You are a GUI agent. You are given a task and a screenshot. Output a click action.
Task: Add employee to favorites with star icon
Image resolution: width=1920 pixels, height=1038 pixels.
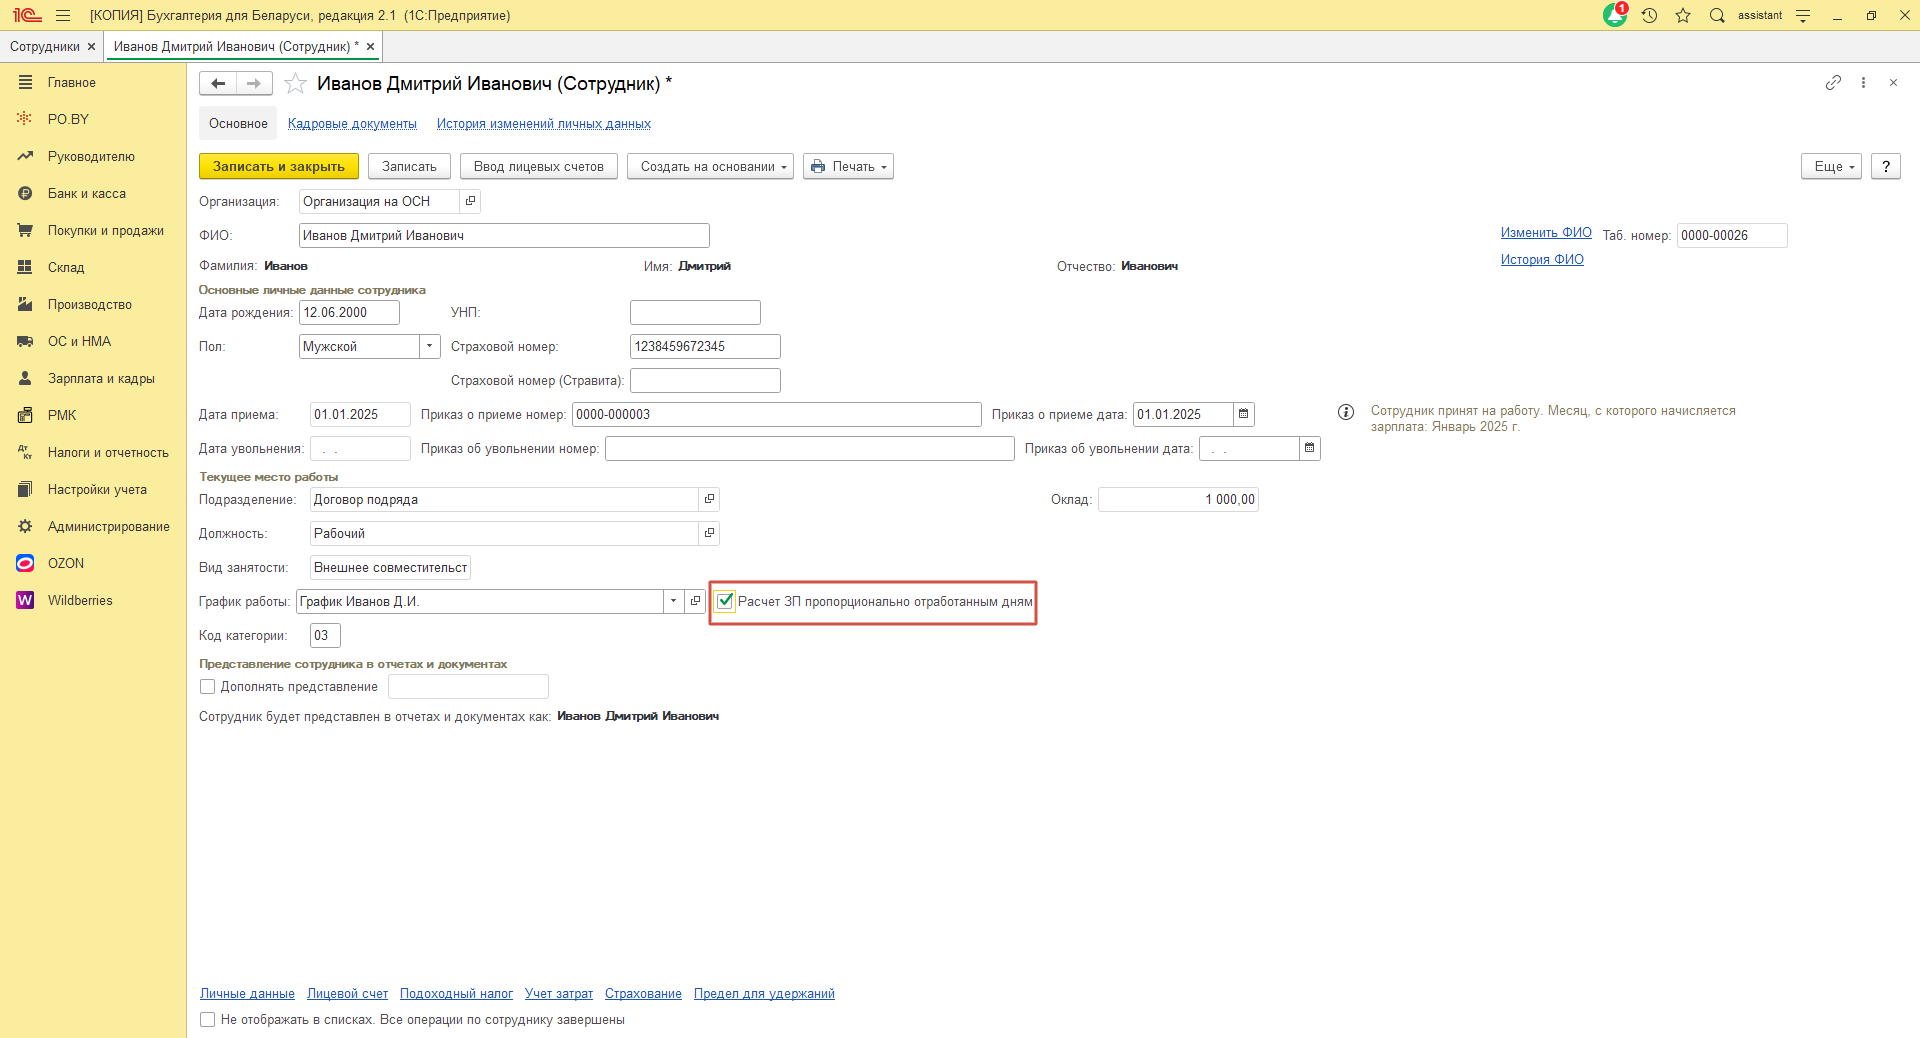(x=295, y=84)
